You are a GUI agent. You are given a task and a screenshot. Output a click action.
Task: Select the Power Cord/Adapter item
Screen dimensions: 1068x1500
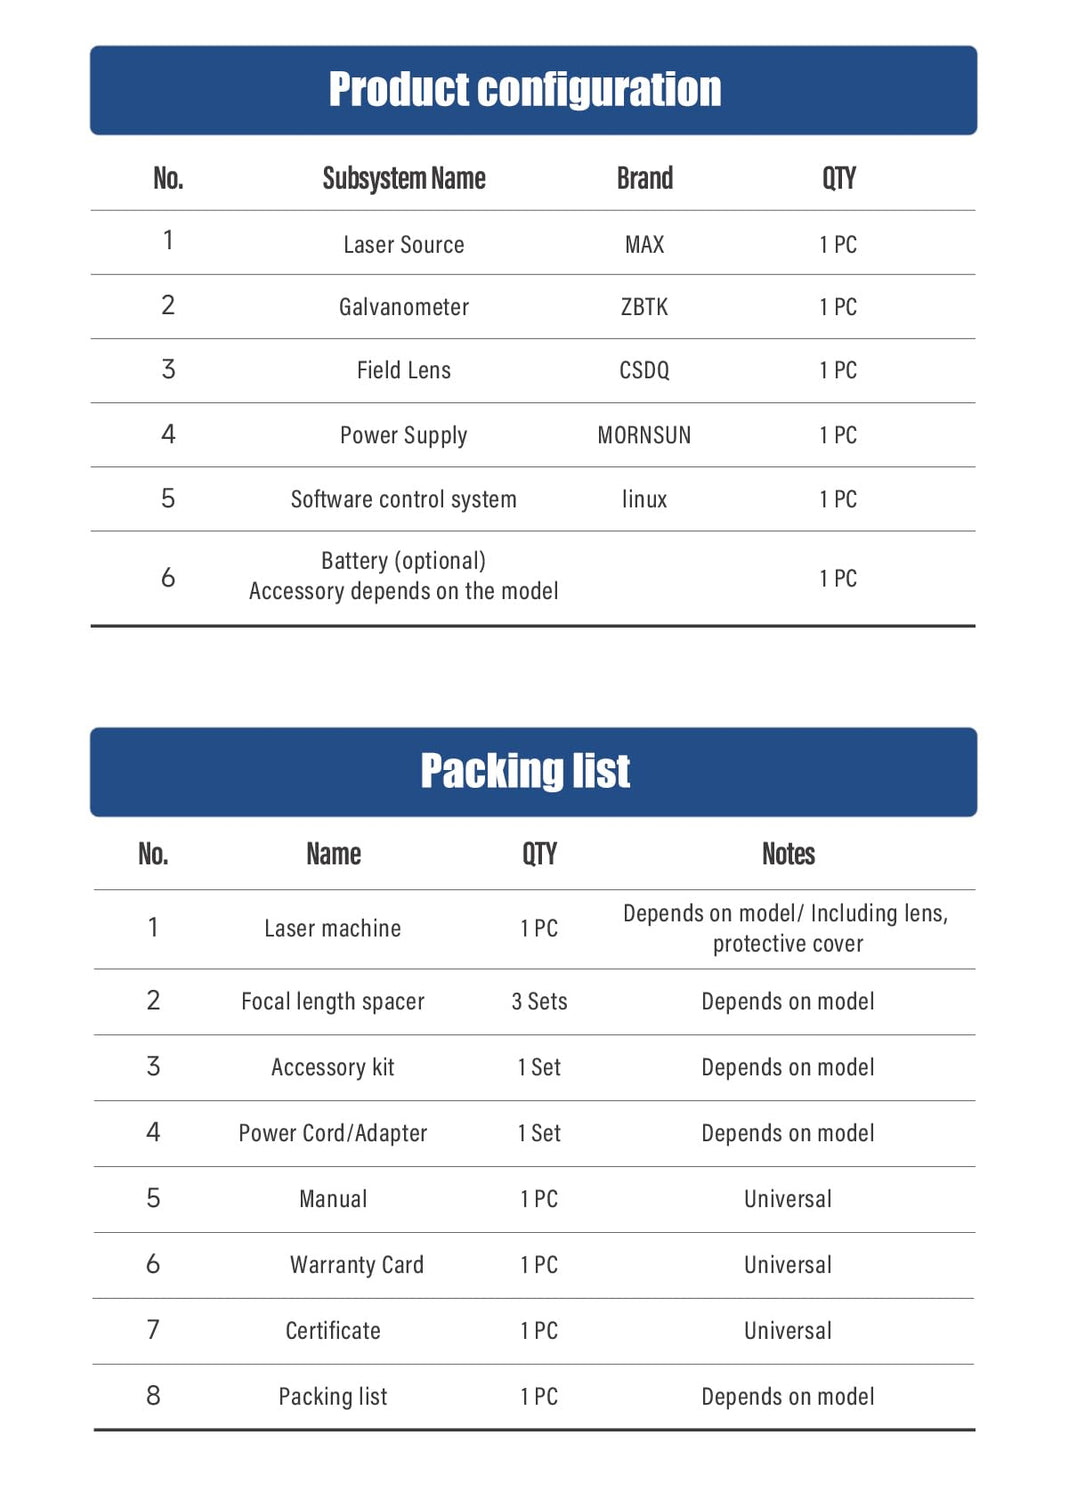pos(333,1133)
